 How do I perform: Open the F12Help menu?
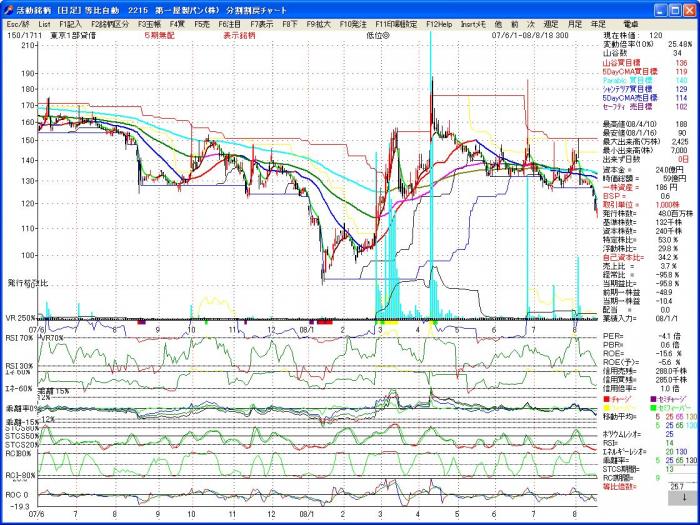(x=439, y=24)
